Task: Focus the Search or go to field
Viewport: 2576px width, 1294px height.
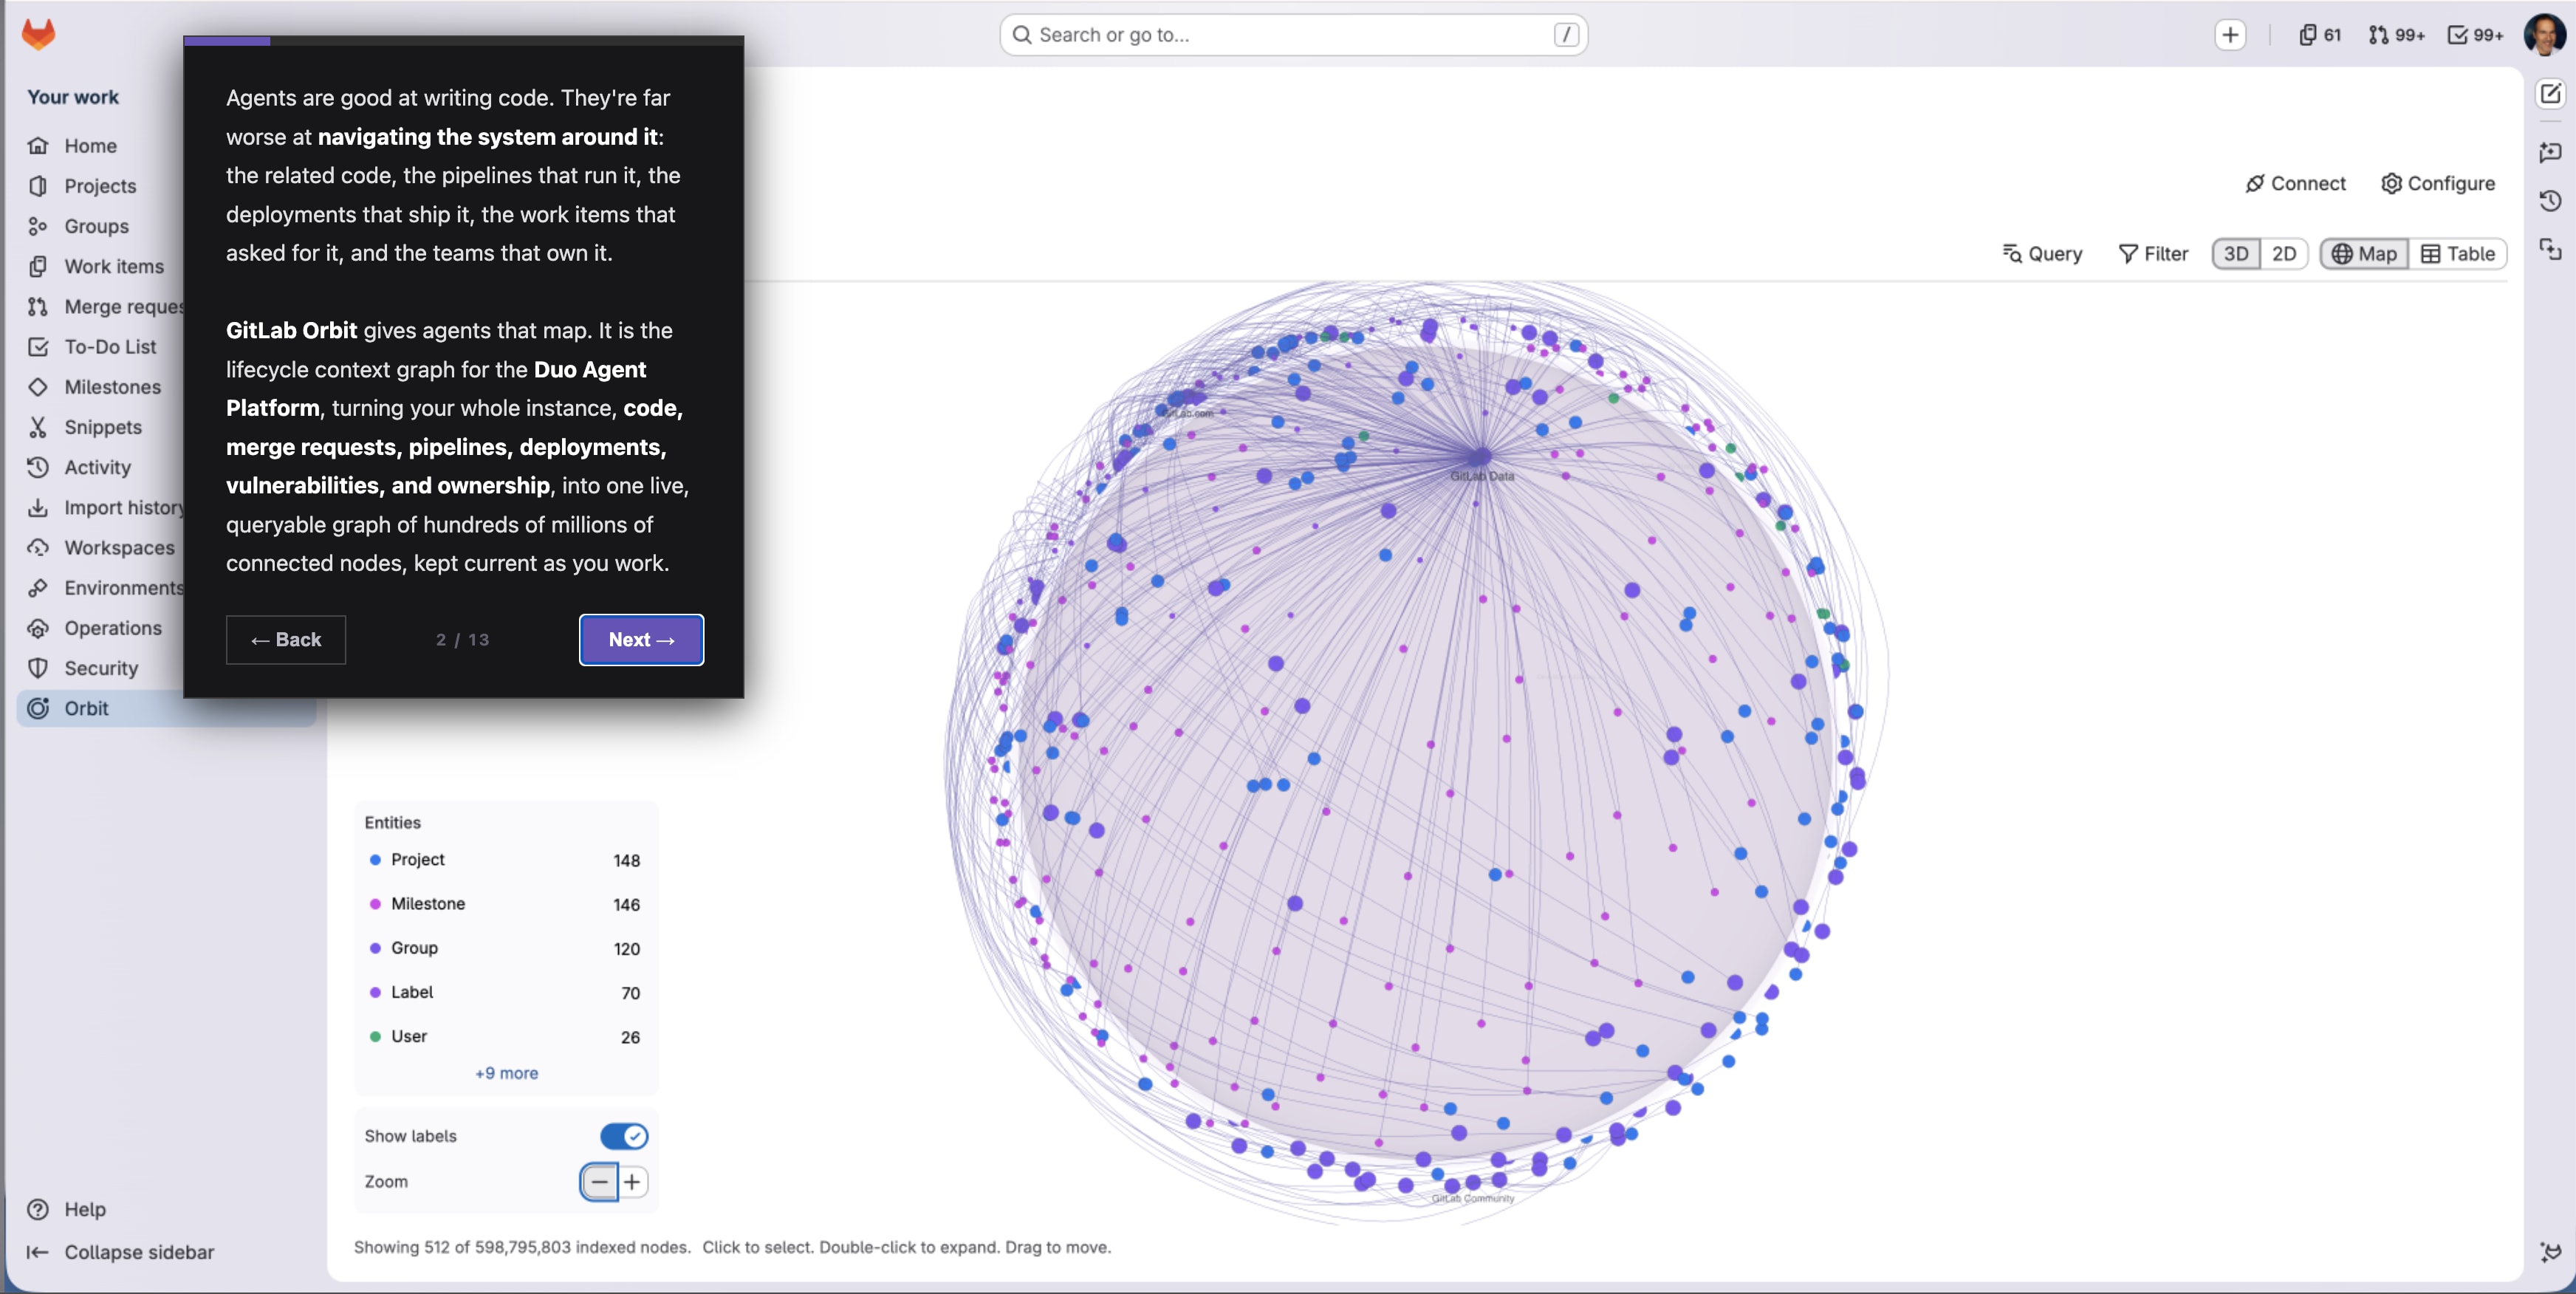Action: [1293, 35]
